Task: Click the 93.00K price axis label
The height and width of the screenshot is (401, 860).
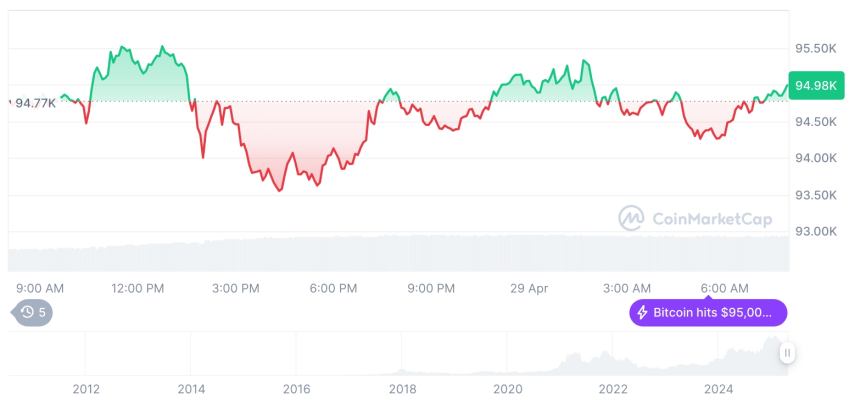Action: [815, 231]
